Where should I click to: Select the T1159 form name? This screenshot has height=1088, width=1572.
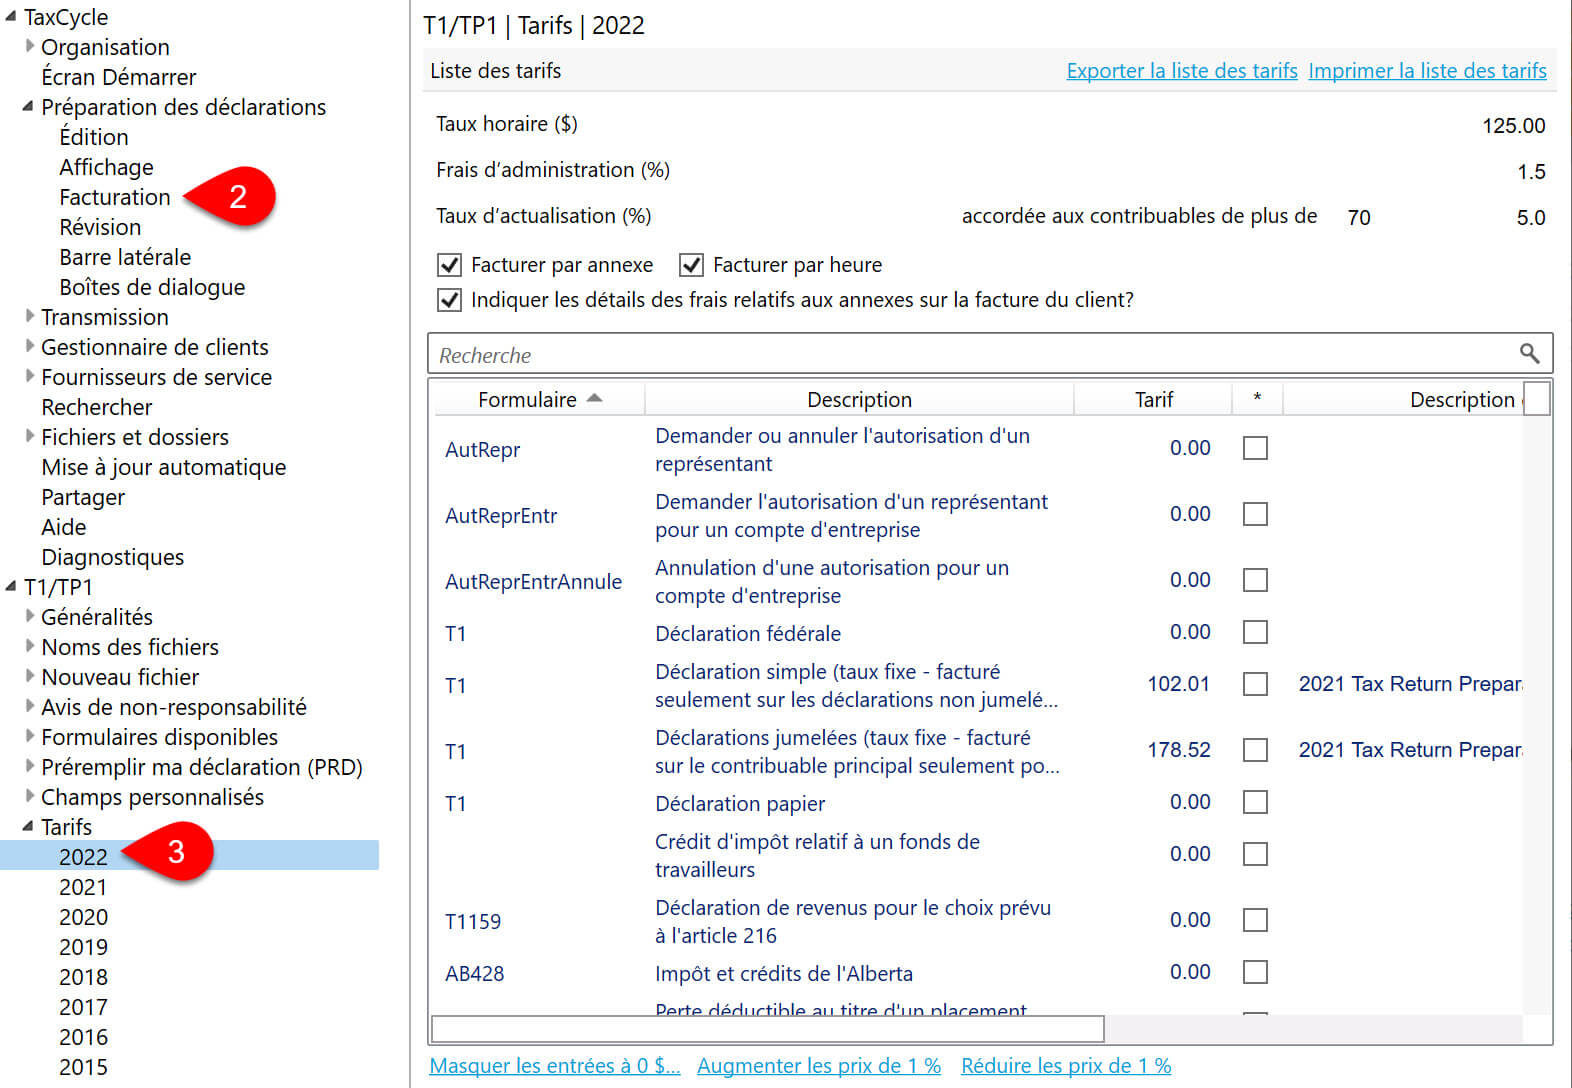(473, 922)
